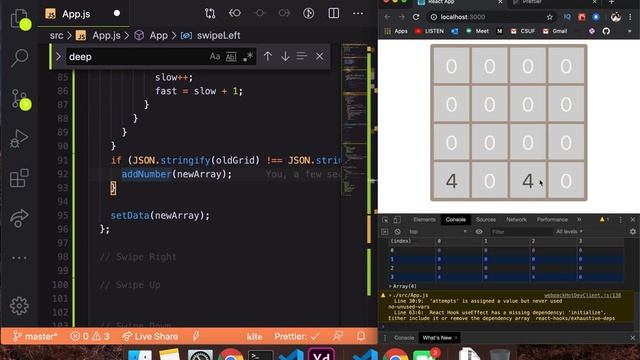The width and height of the screenshot is (640, 360).
Task: Click the Prettier status bar item
Action: point(297,336)
